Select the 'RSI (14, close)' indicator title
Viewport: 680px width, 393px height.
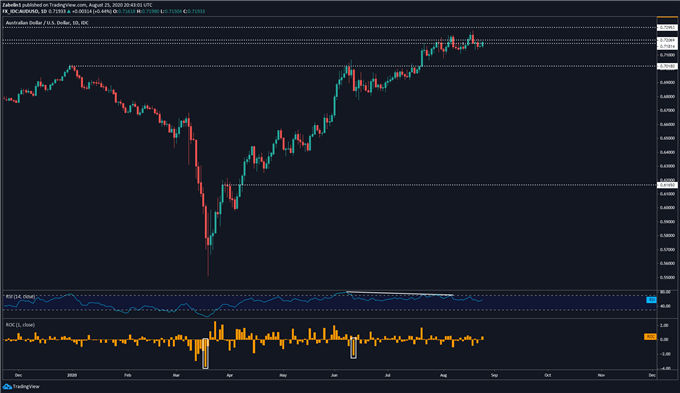click(x=20, y=297)
